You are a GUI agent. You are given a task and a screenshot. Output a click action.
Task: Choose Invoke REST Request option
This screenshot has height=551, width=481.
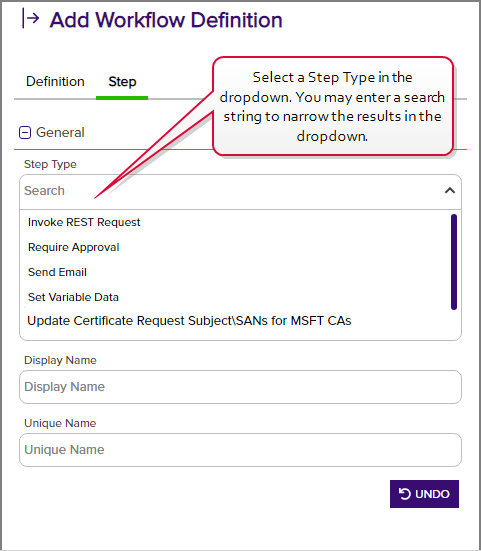point(84,222)
